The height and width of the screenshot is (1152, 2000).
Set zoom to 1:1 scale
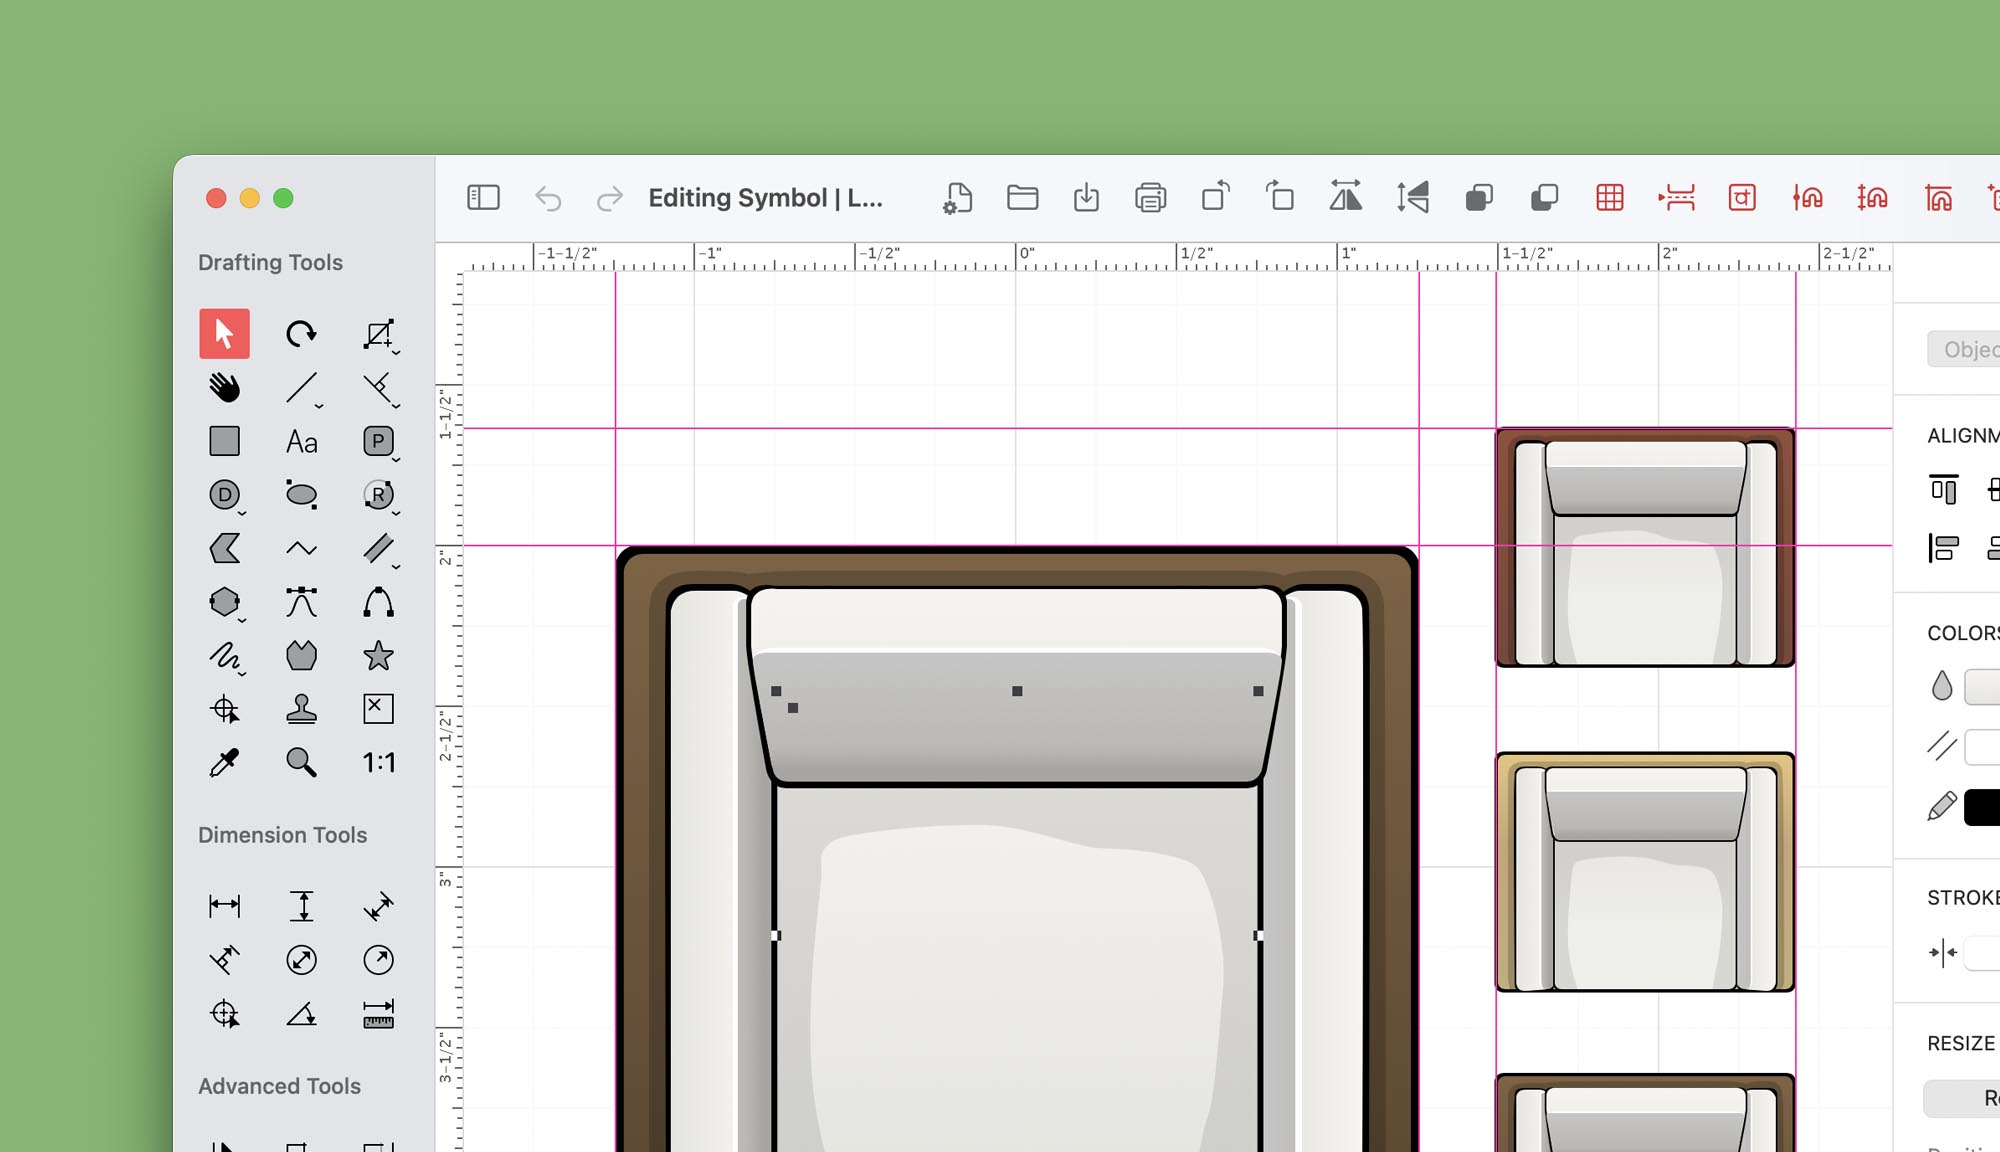tap(378, 762)
